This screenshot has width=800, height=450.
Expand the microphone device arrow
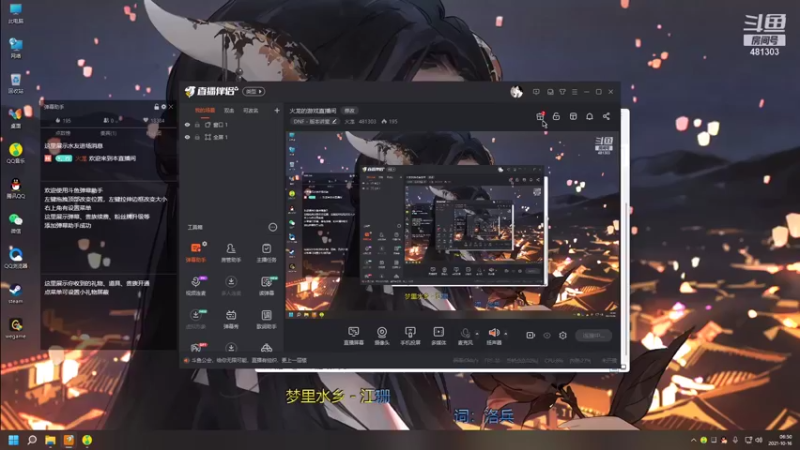[477, 334]
